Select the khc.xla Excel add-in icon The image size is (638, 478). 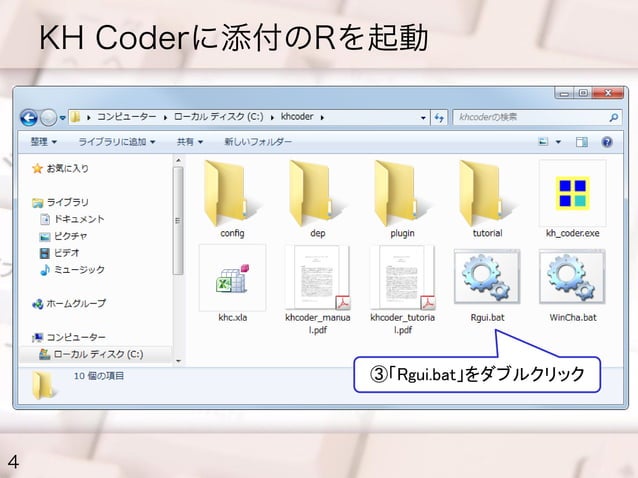[x=232, y=278]
